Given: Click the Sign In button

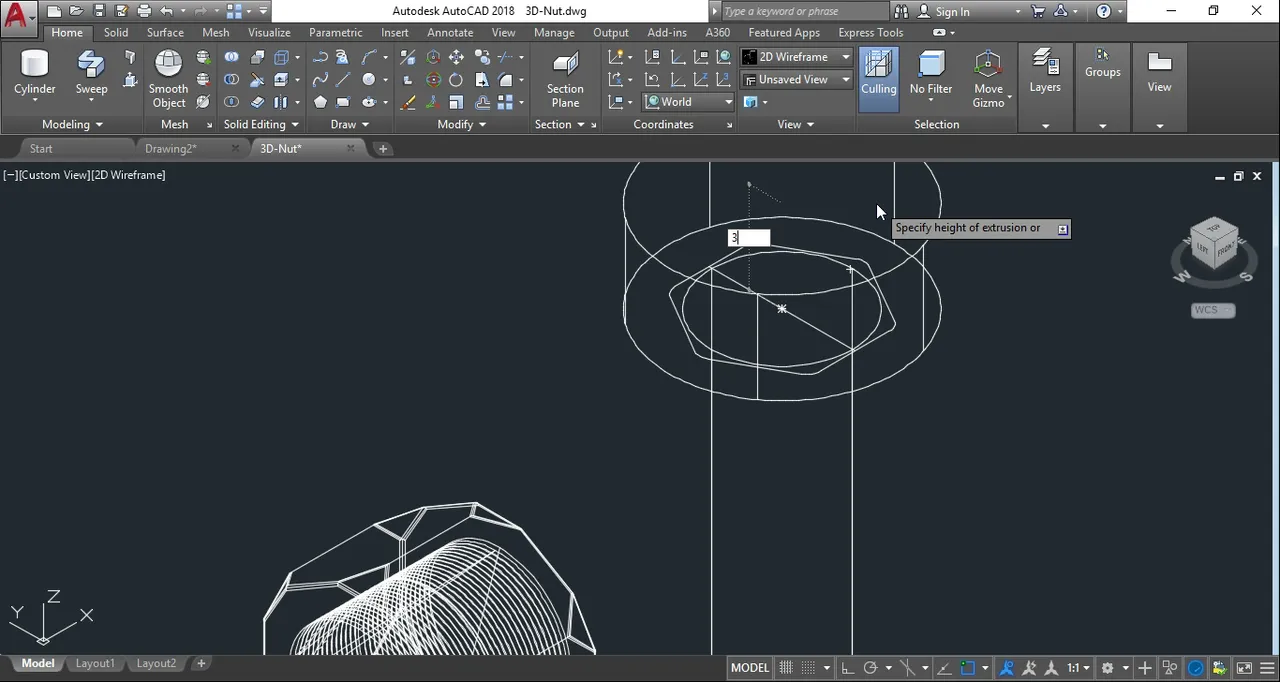Looking at the screenshot, I should pos(952,11).
